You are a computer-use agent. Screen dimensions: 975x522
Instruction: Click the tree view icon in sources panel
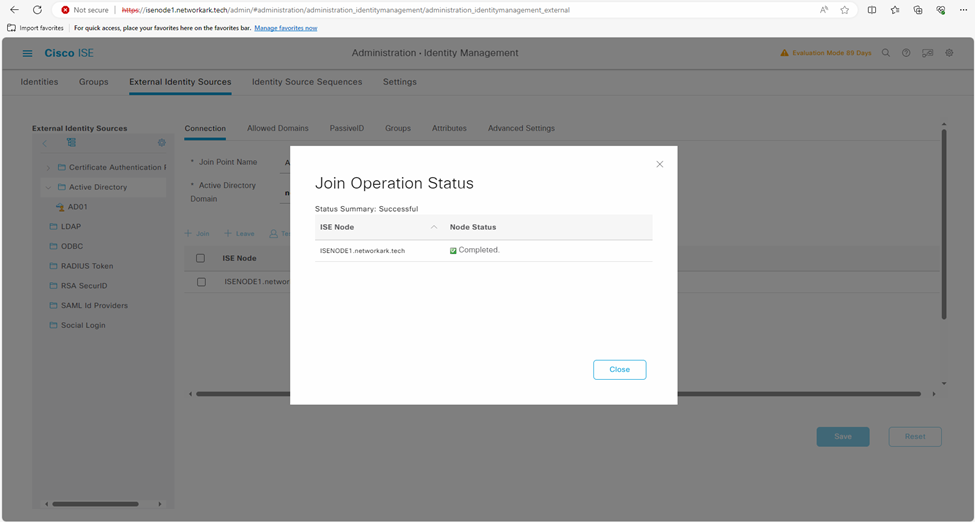(x=71, y=143)
